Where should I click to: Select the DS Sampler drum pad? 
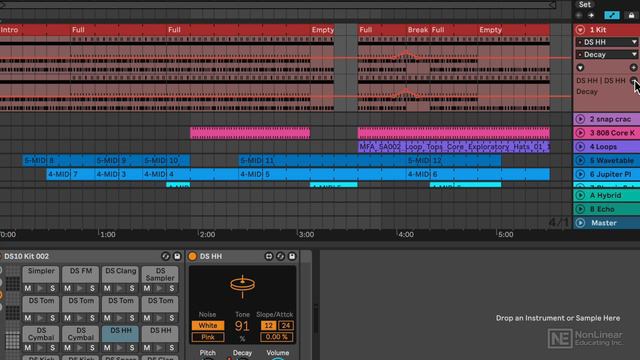[x=160, y=274]
